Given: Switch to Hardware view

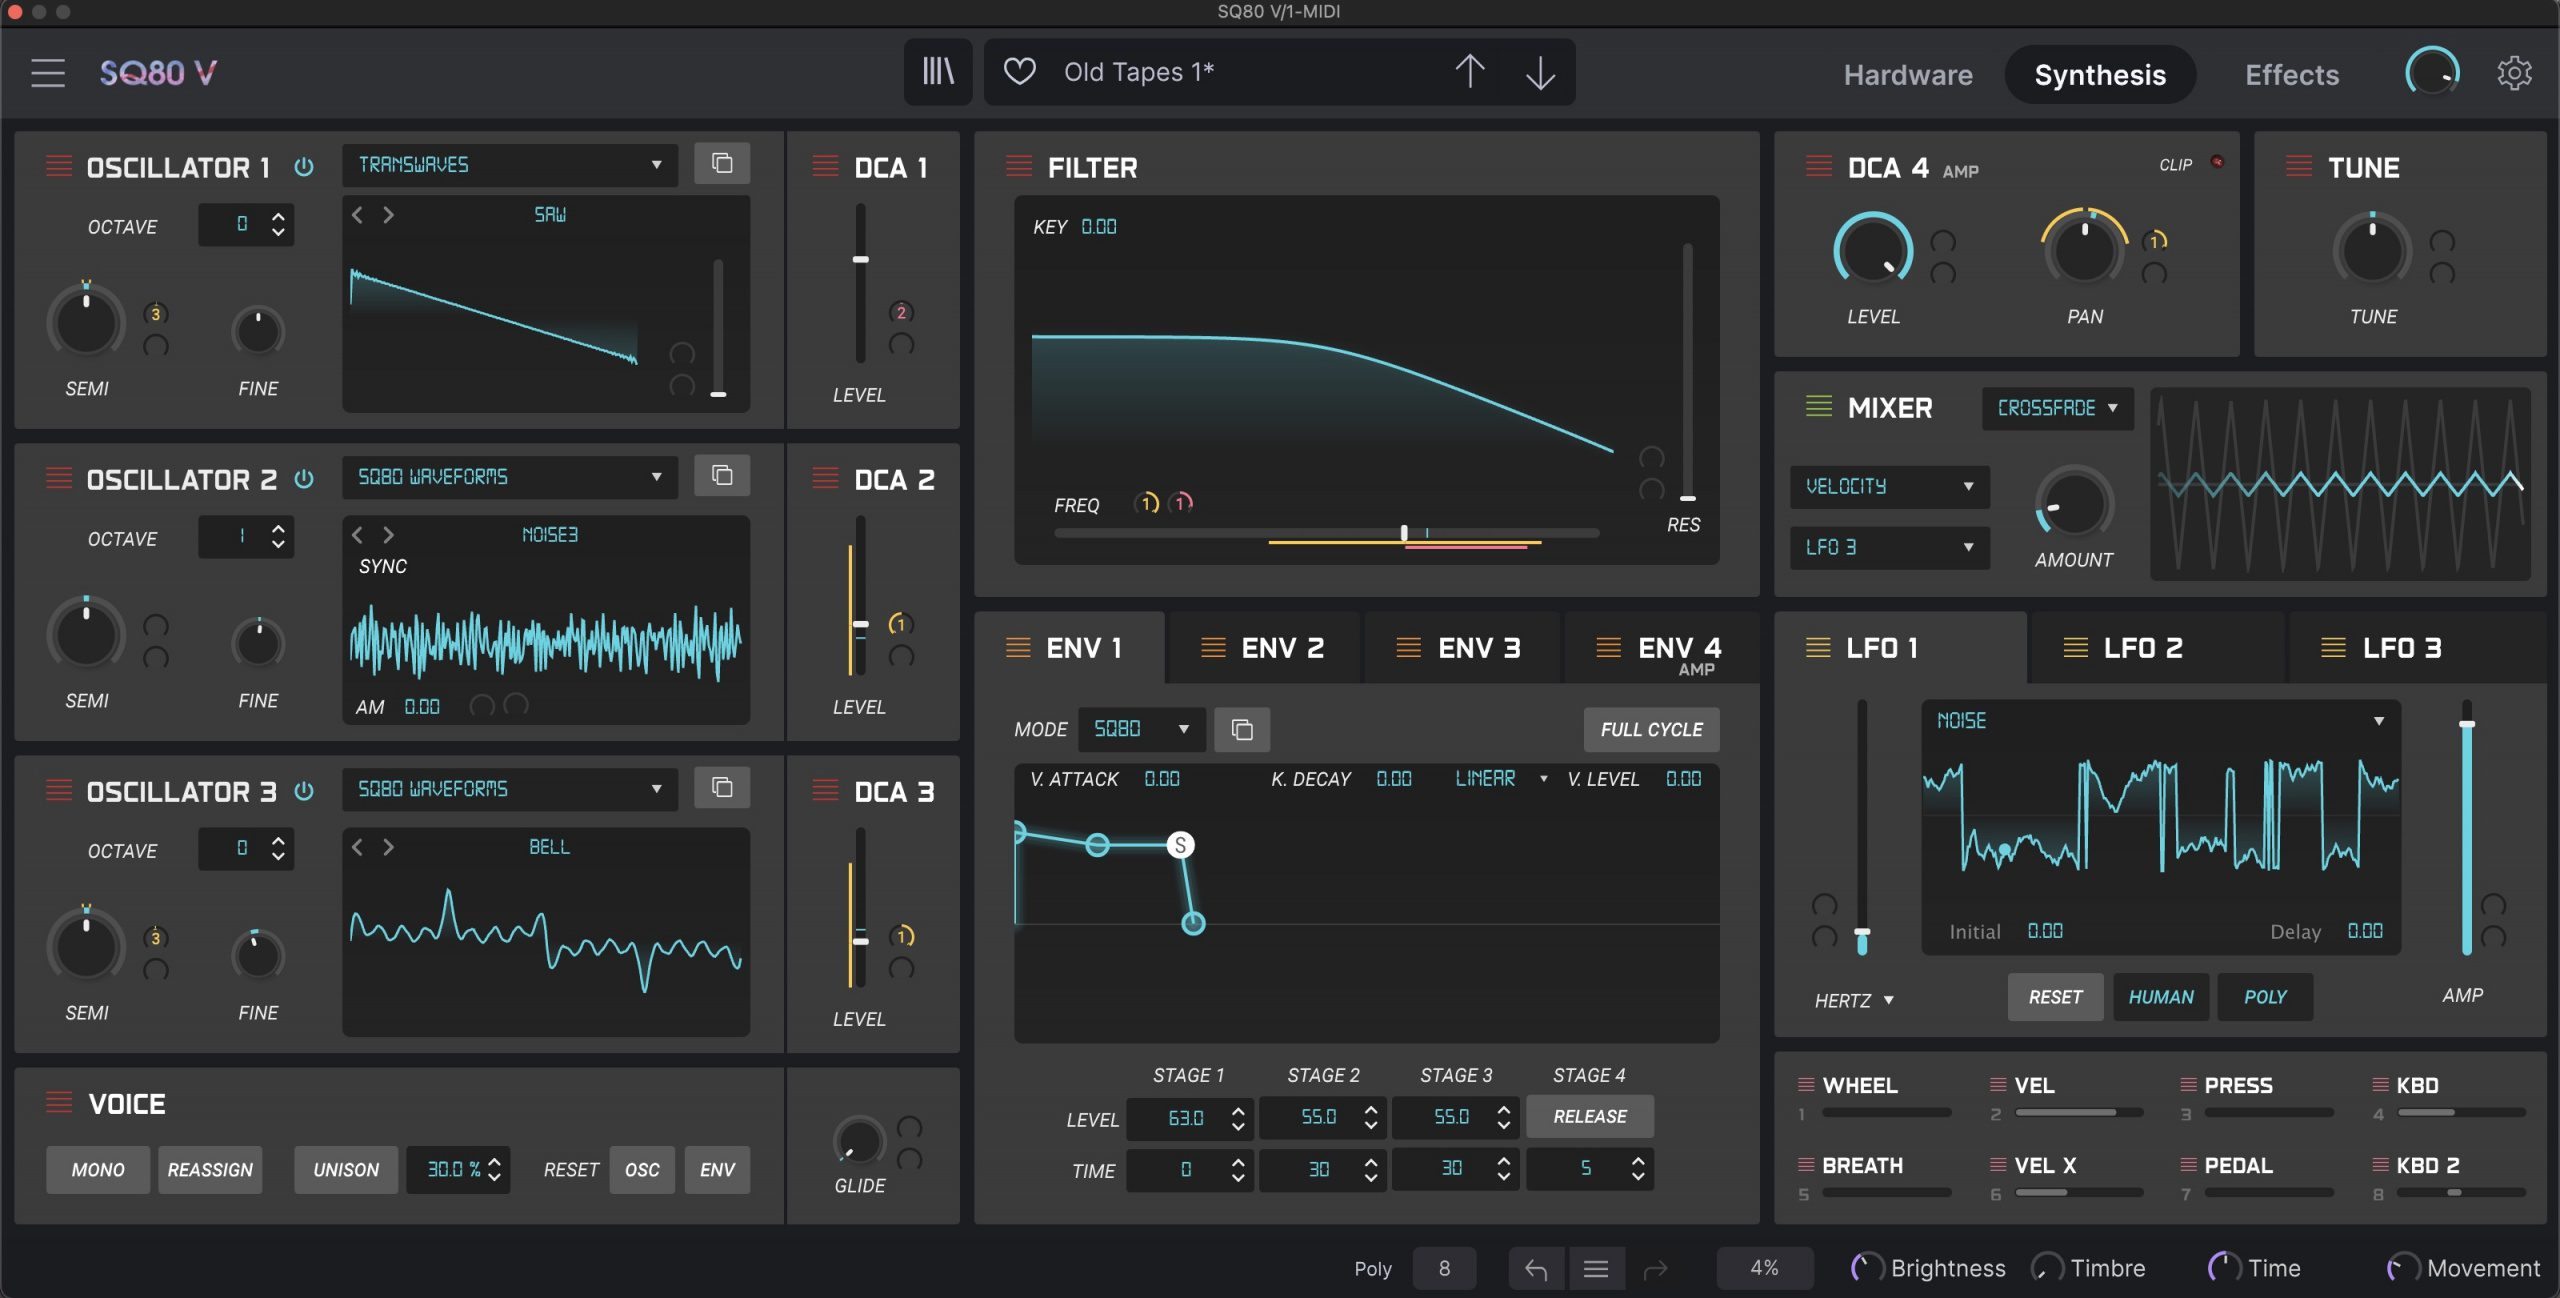Looking at the screenshot, I should pos(1908,74).
